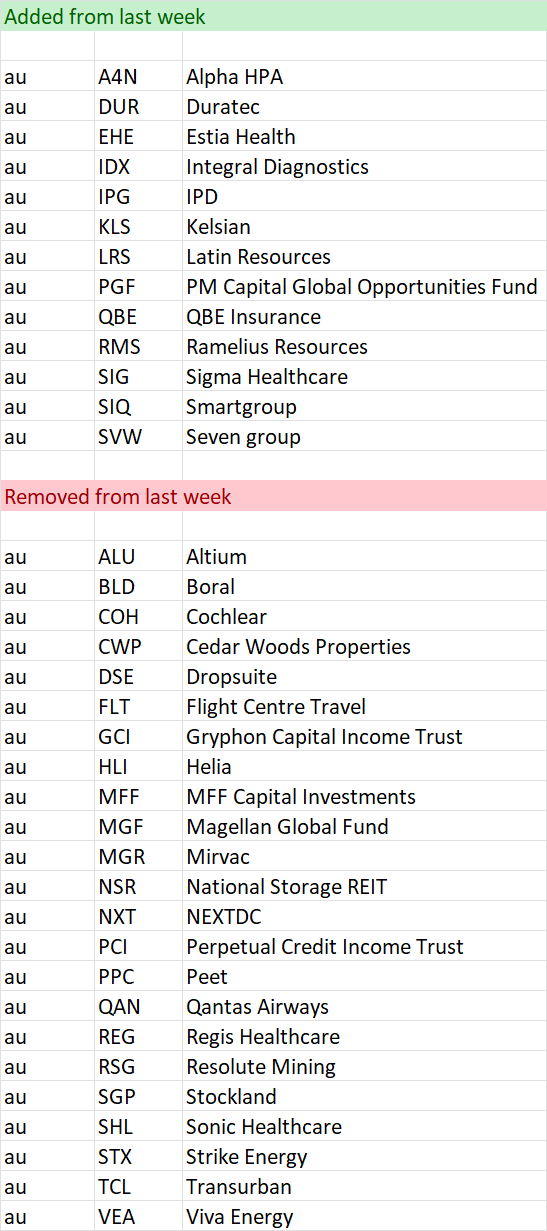Image resolution: width=547 pixels, height=1231 pixels.
Task: Click the Cochlear company cell
Action: click(364, 616)
